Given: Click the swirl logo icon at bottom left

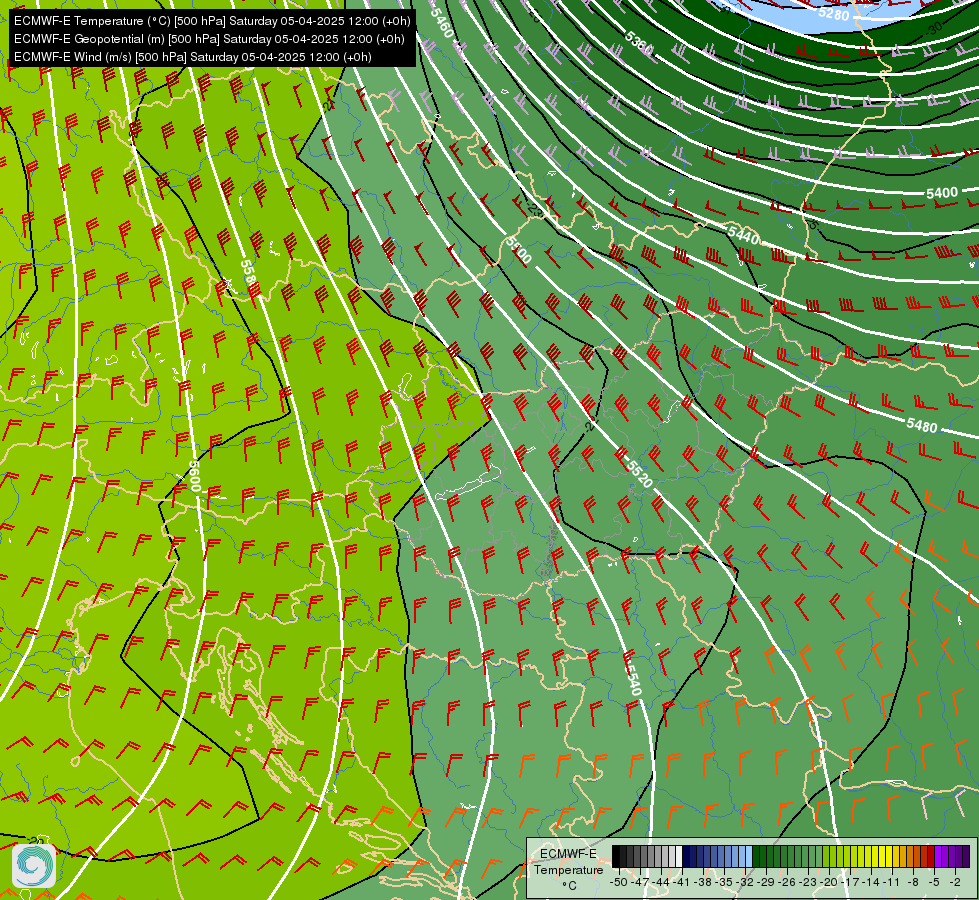Looking at the screenshot, I should [x=34, y=866].
